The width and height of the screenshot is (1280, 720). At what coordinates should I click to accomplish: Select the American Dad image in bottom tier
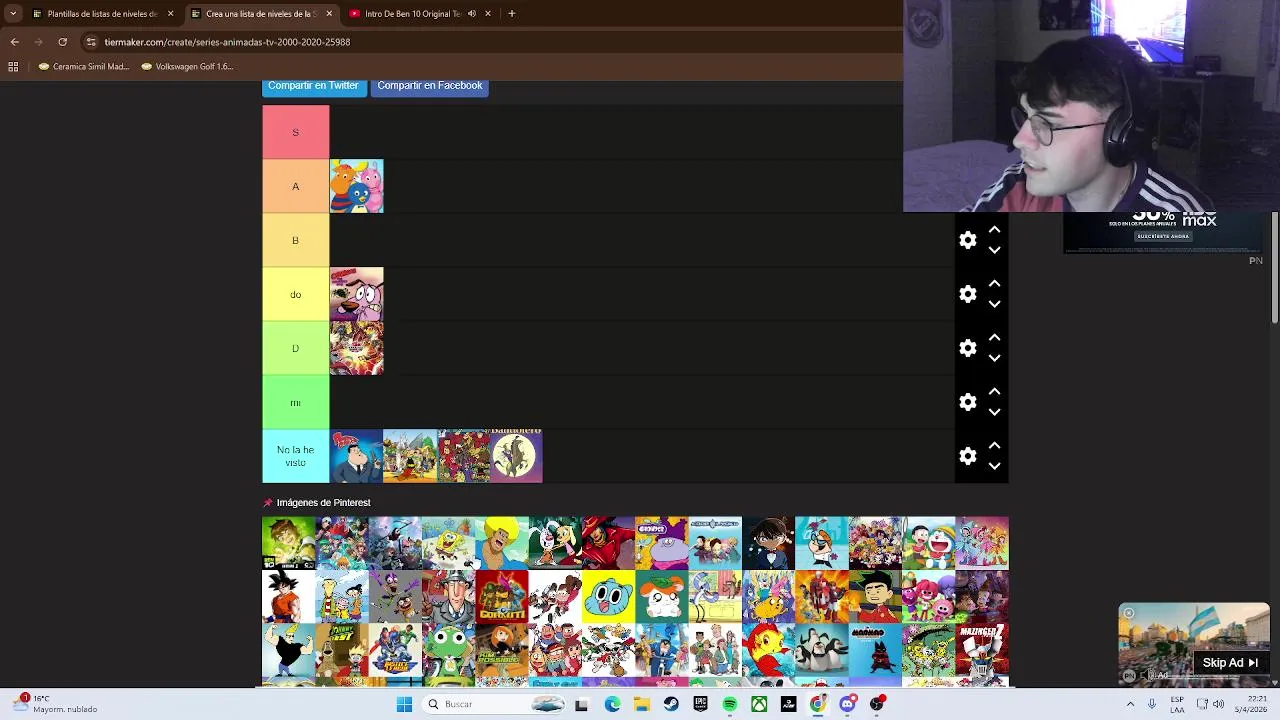[x=357, y=456]
